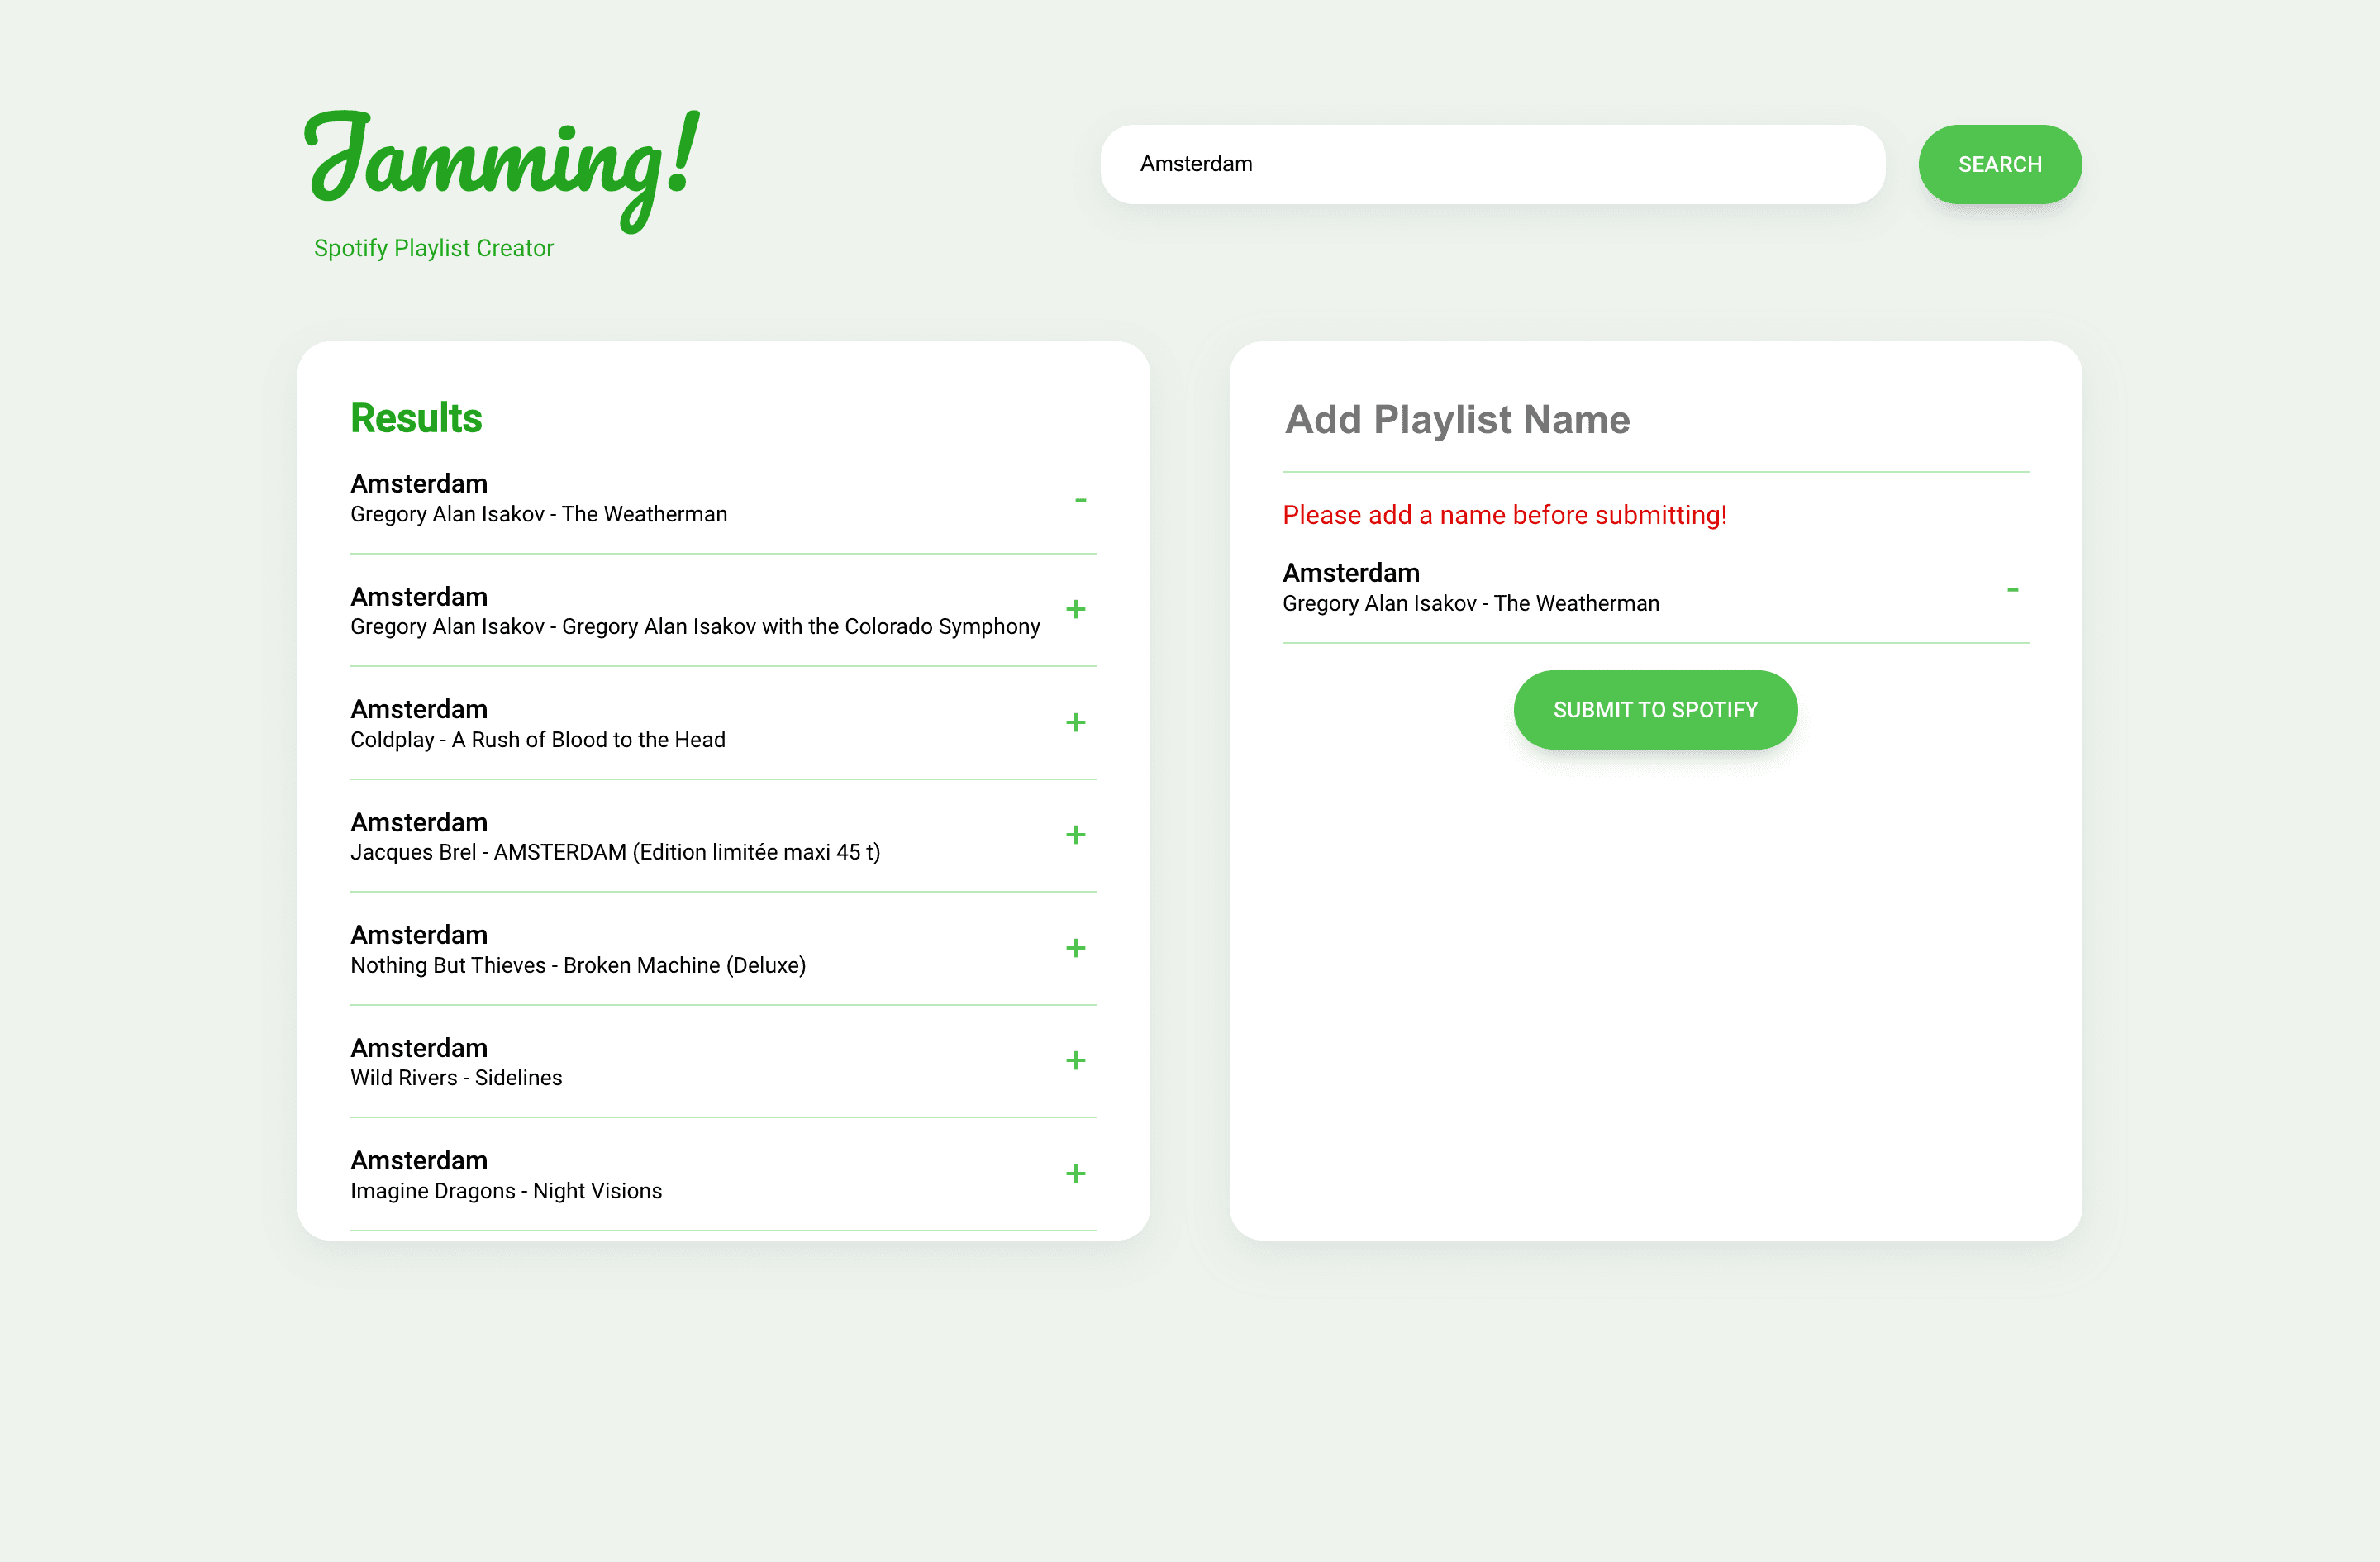Add Coldplay's Amsterdam to the playlist
Screen dimensions: 2380x1562
(x=1076, y=723)
